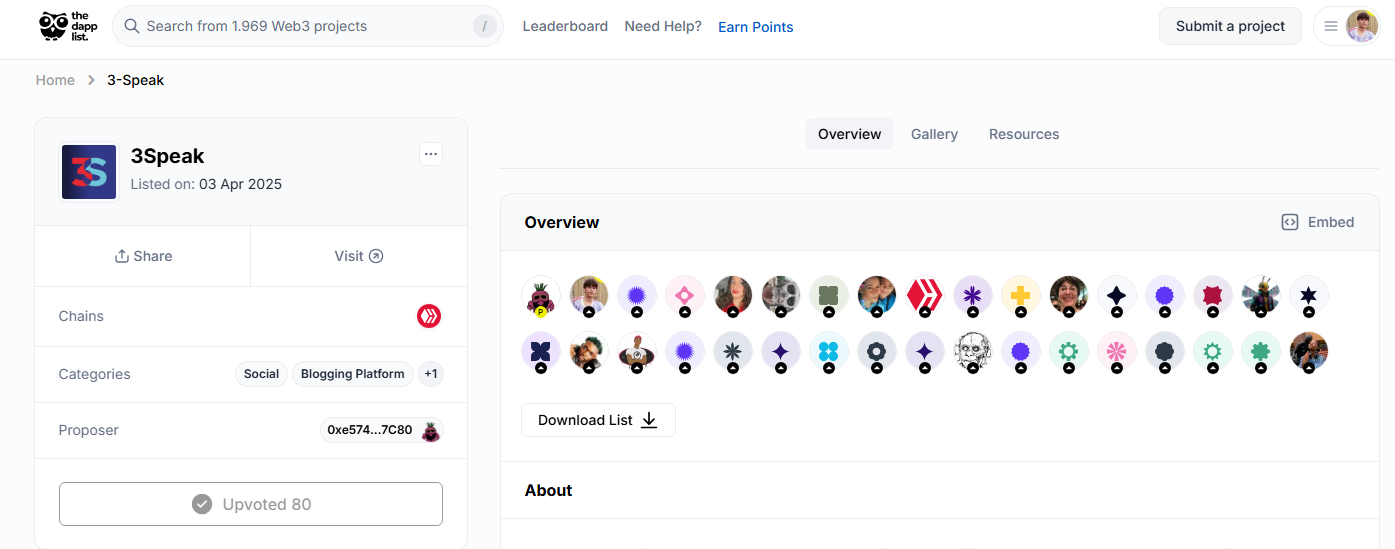The width and height of the screenshot is (1395, 549).
Task: Click the Hive chain icon
Action: coord(429,316)
